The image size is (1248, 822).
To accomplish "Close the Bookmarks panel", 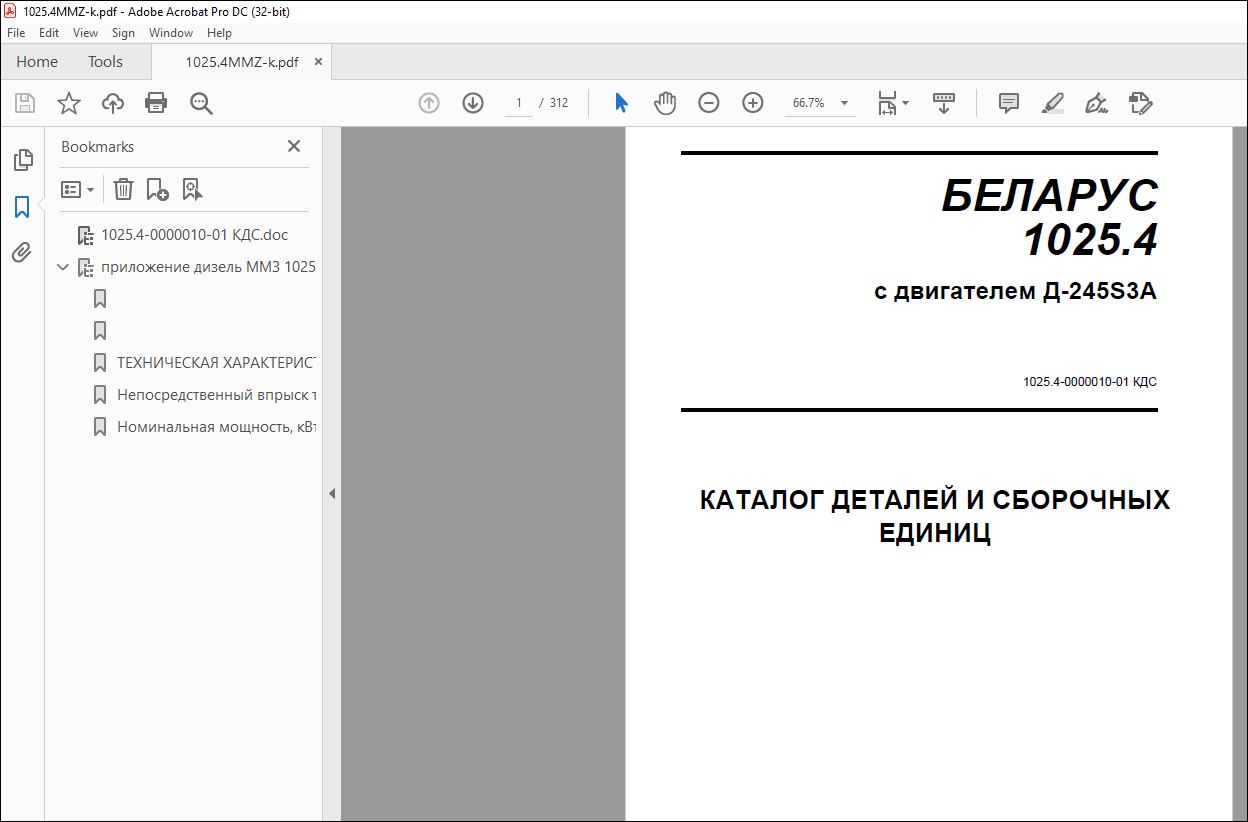I will pos(294,146).
